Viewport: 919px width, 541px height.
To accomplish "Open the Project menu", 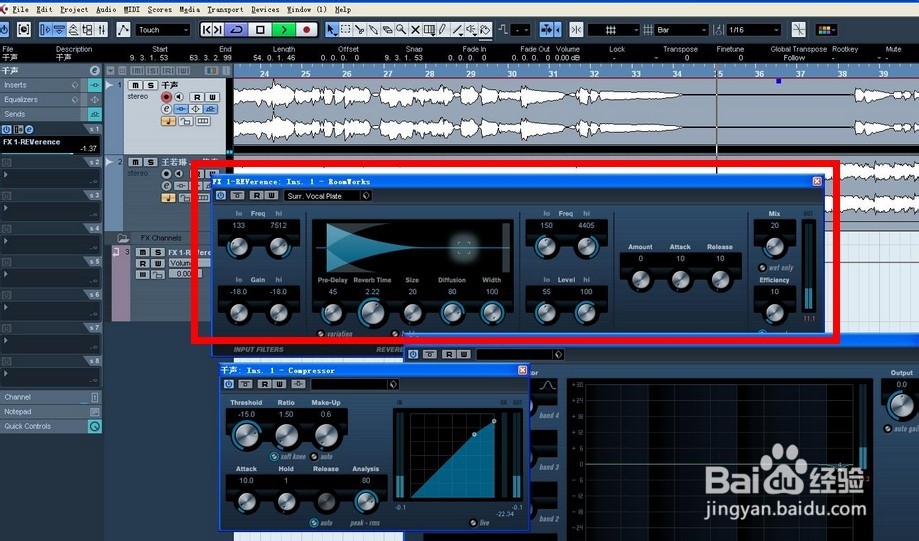I will (x=74, y=9).
